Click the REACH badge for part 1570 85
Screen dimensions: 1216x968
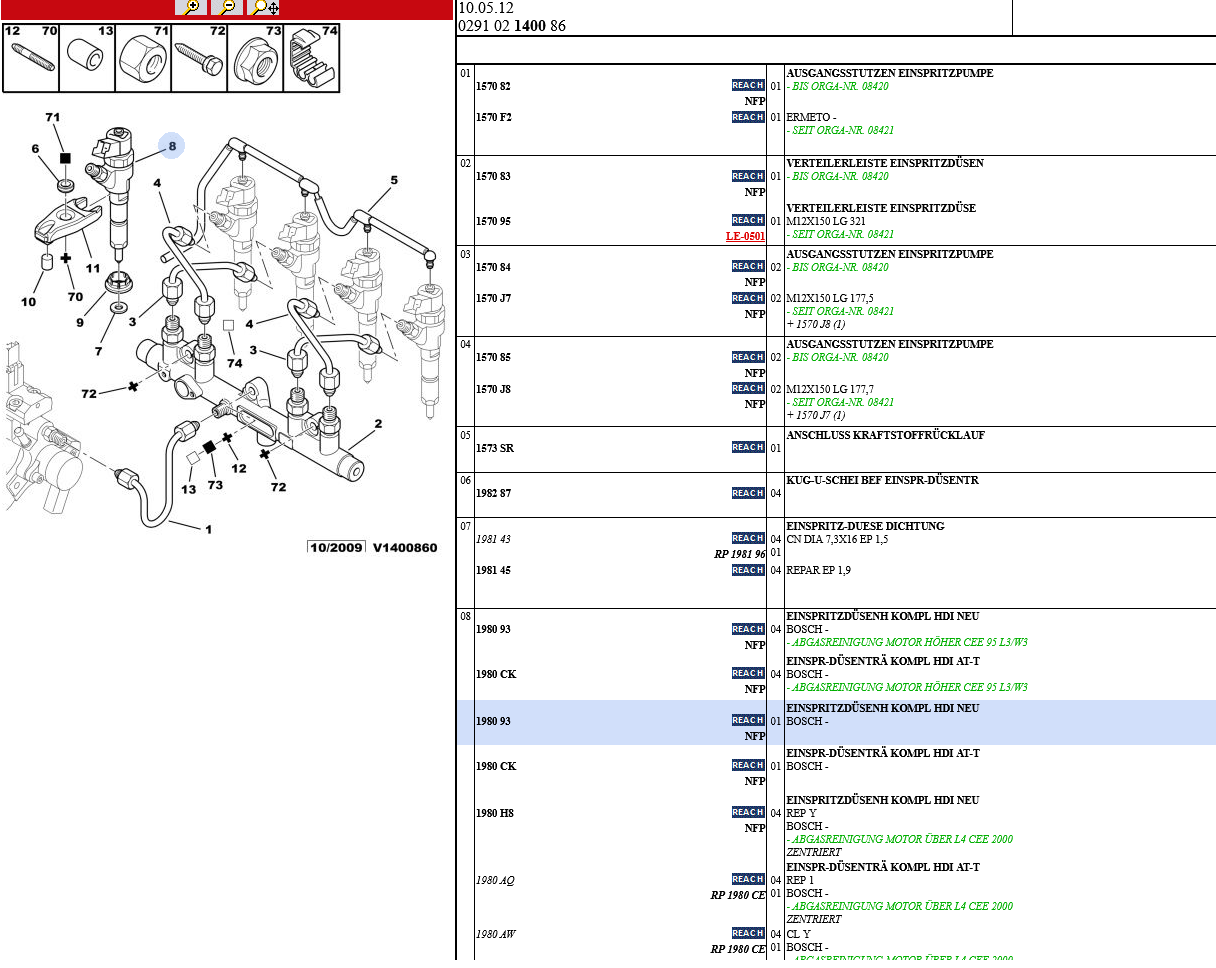pyautogui.click(x=748, y=357)
